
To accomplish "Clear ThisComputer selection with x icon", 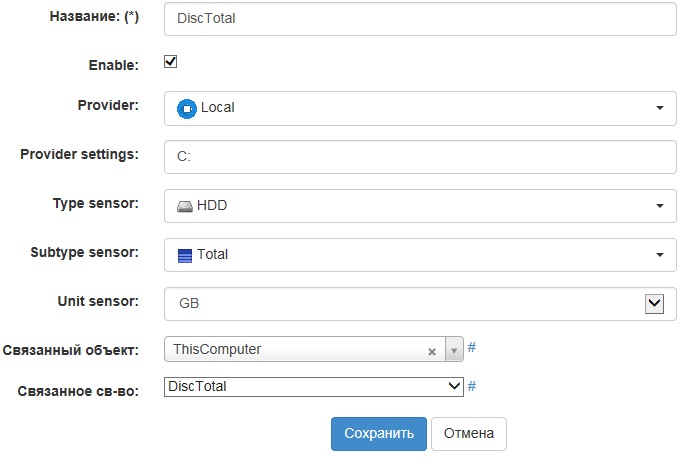I will [432, 351].
